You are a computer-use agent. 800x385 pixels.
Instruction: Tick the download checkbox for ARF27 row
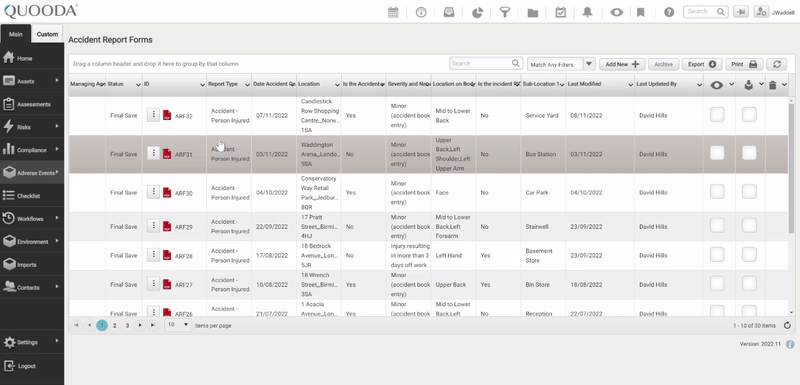click(749, 284)
